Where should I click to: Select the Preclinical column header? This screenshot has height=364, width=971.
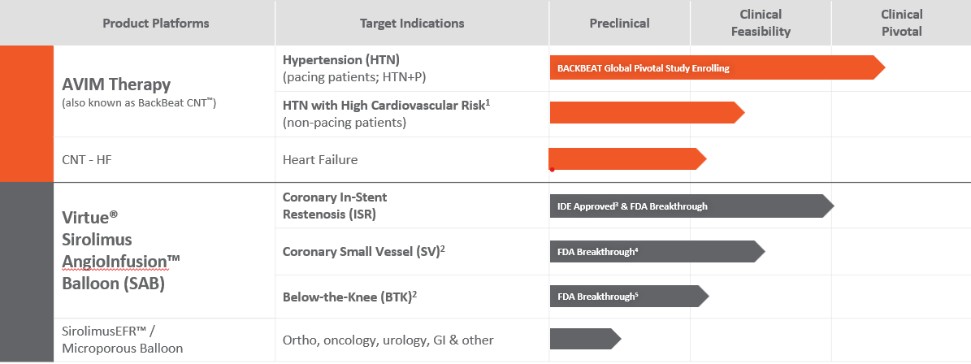coord(619,24)
